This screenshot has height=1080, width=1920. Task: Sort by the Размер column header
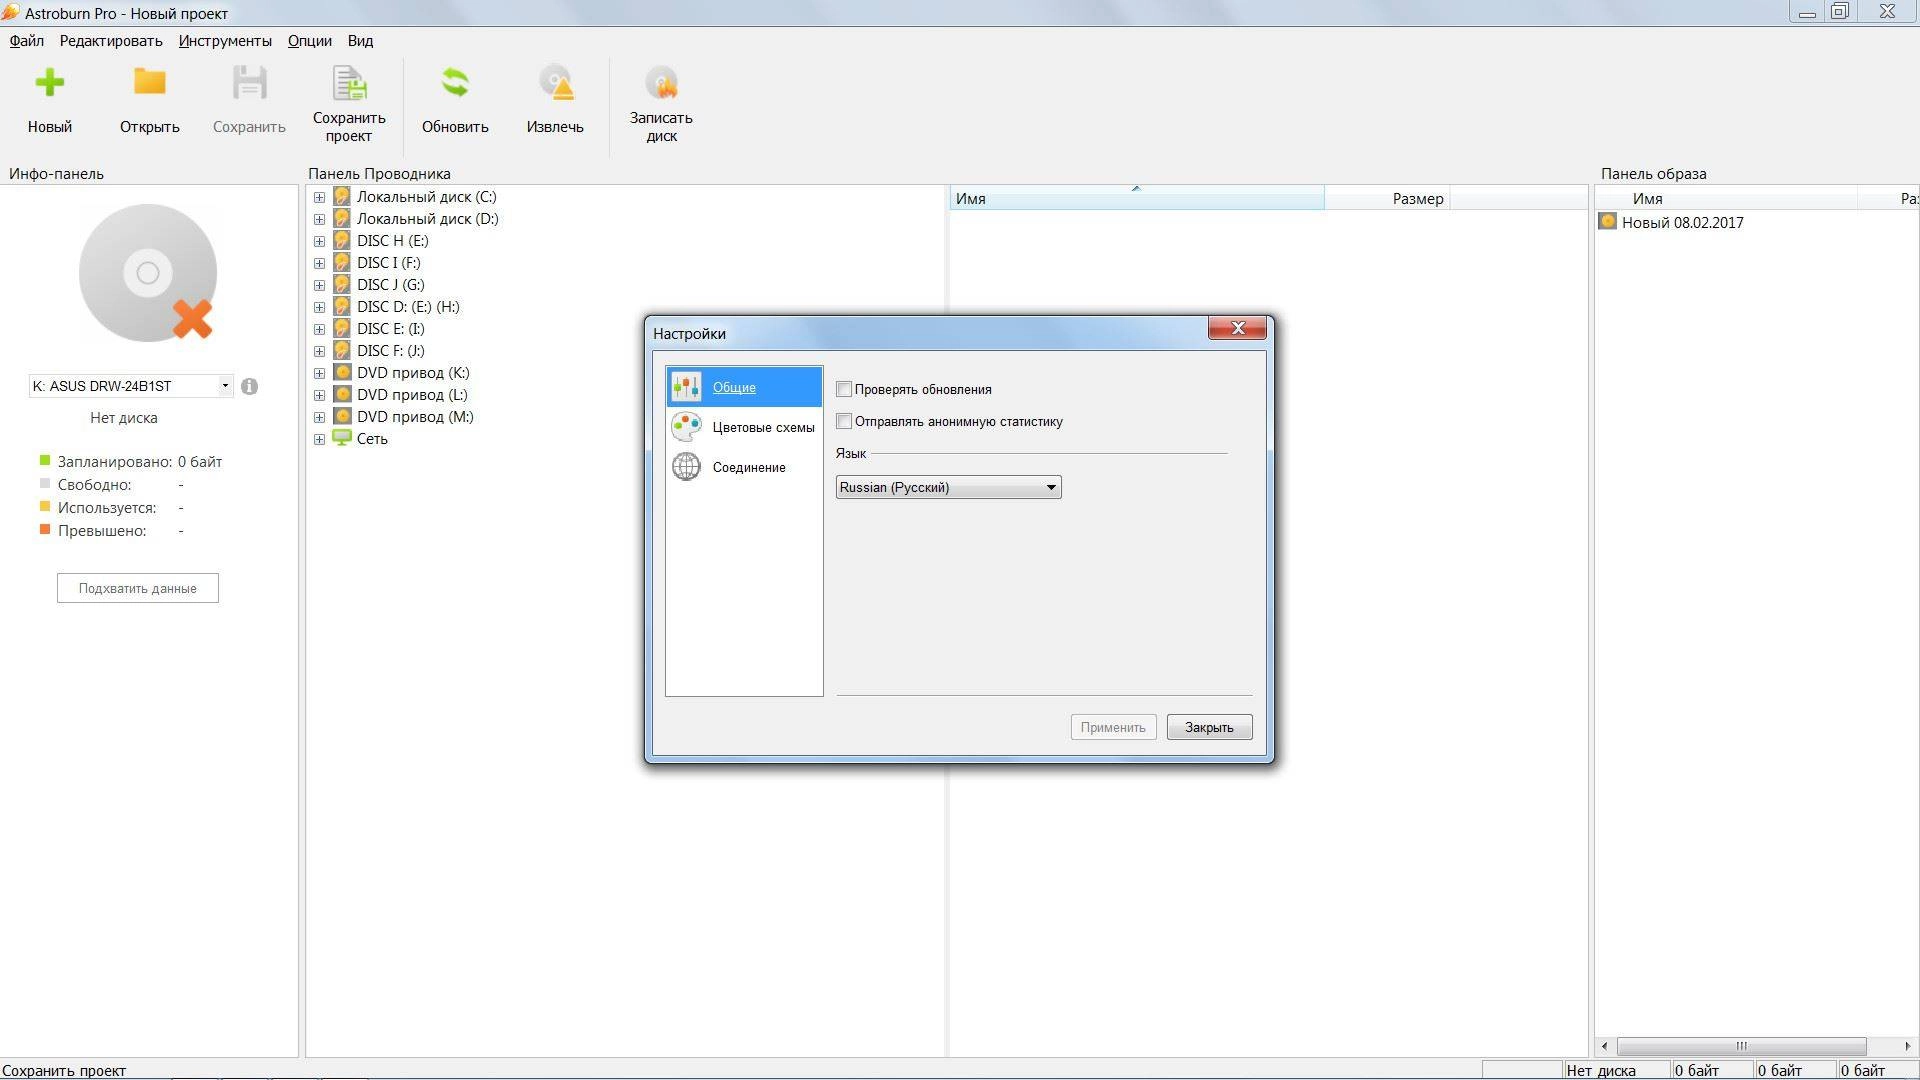coord(1387,198)
